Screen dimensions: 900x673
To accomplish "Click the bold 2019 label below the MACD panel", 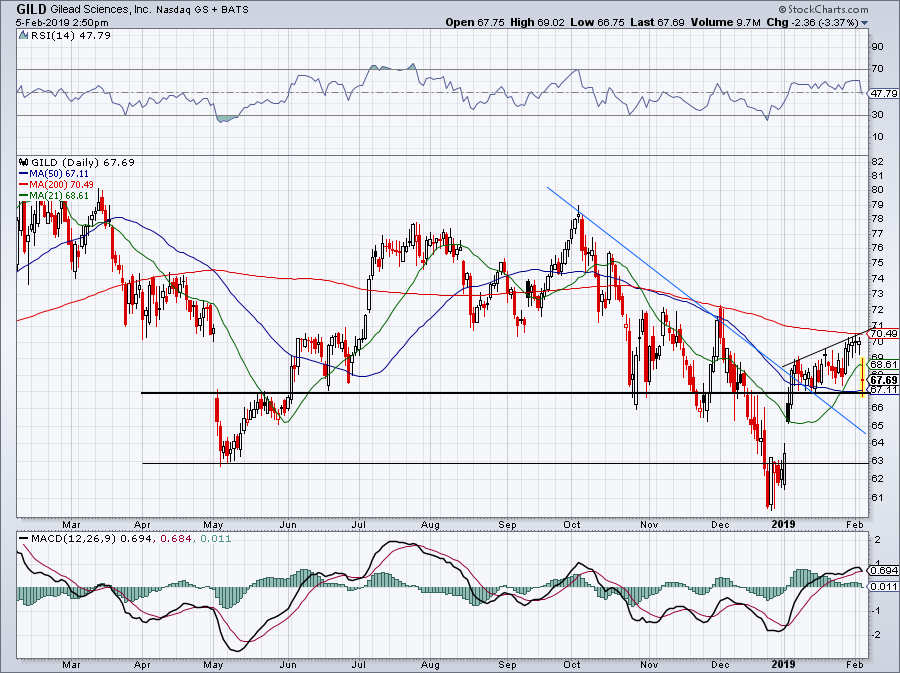I will point(783,664).
